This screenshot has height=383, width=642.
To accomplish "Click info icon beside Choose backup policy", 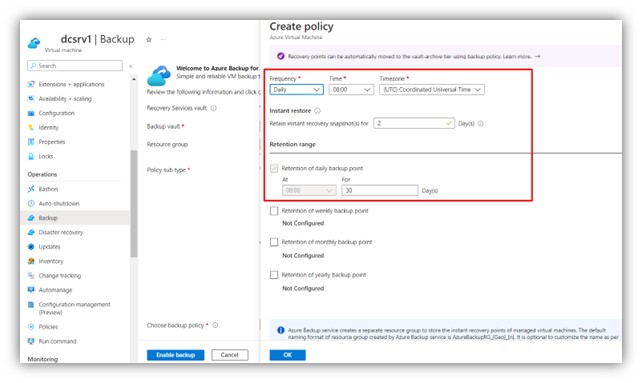I will [215, 325].
